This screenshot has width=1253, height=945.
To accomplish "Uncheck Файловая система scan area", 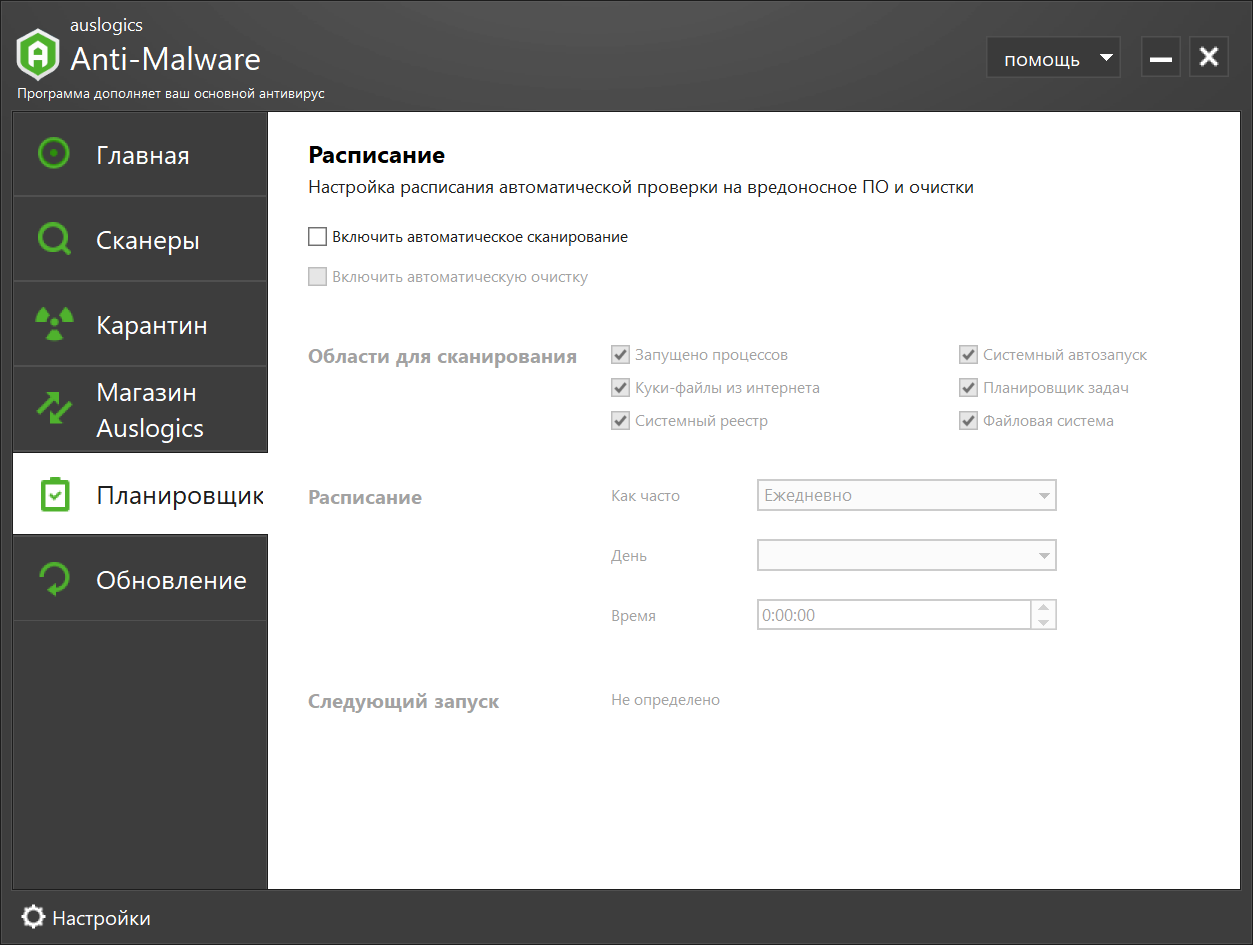I will point(968,421).
